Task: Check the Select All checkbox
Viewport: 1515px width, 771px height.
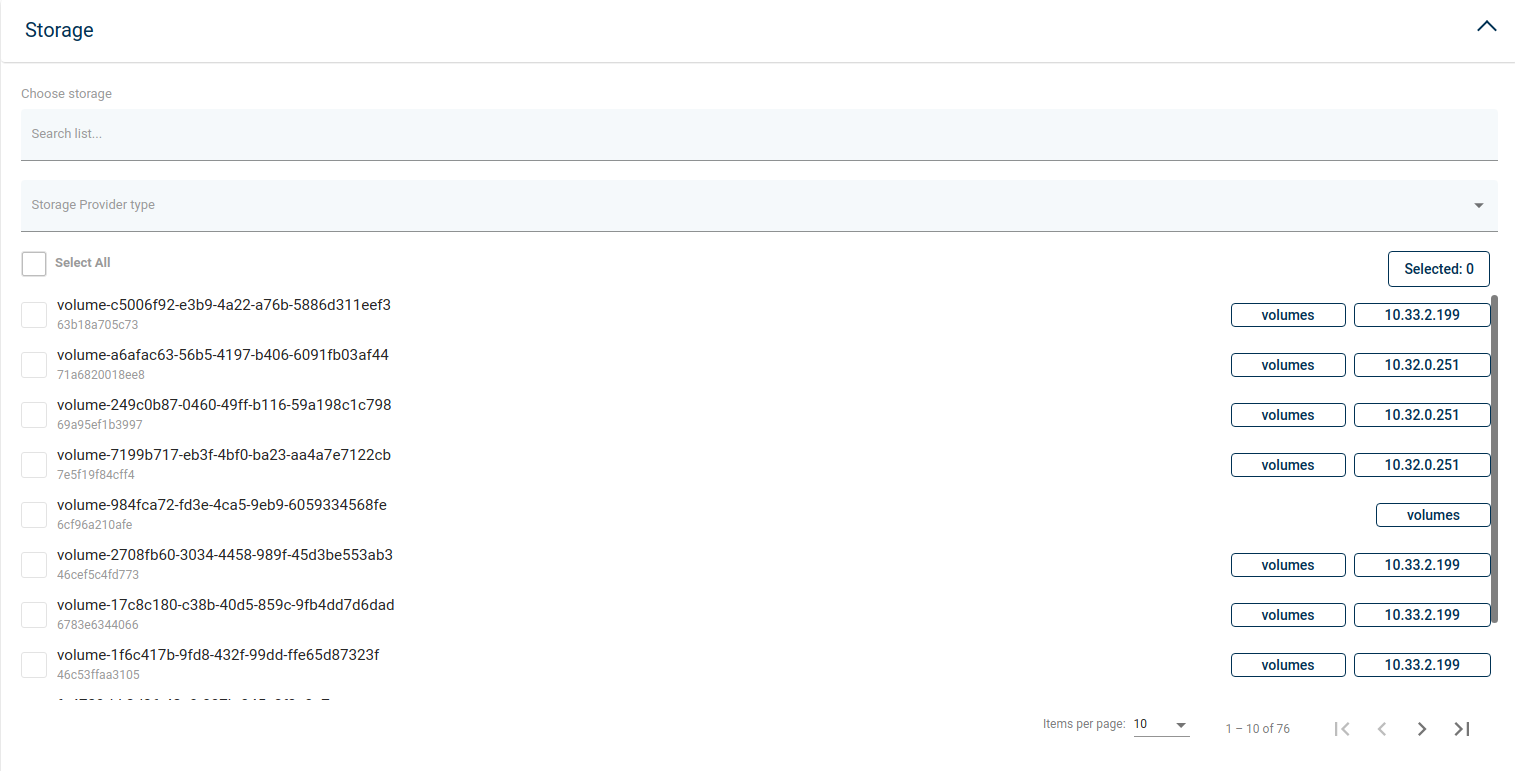Action: tap(34, 264)
